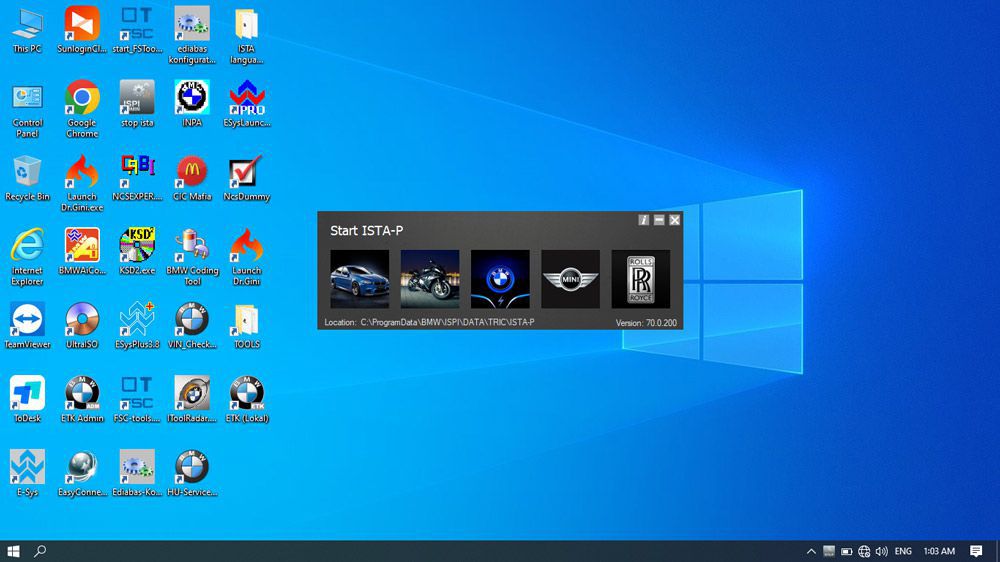Minimize the Start ISTA-P window
This screenshot has height=562, width=1000.
(x=659, y=220)
